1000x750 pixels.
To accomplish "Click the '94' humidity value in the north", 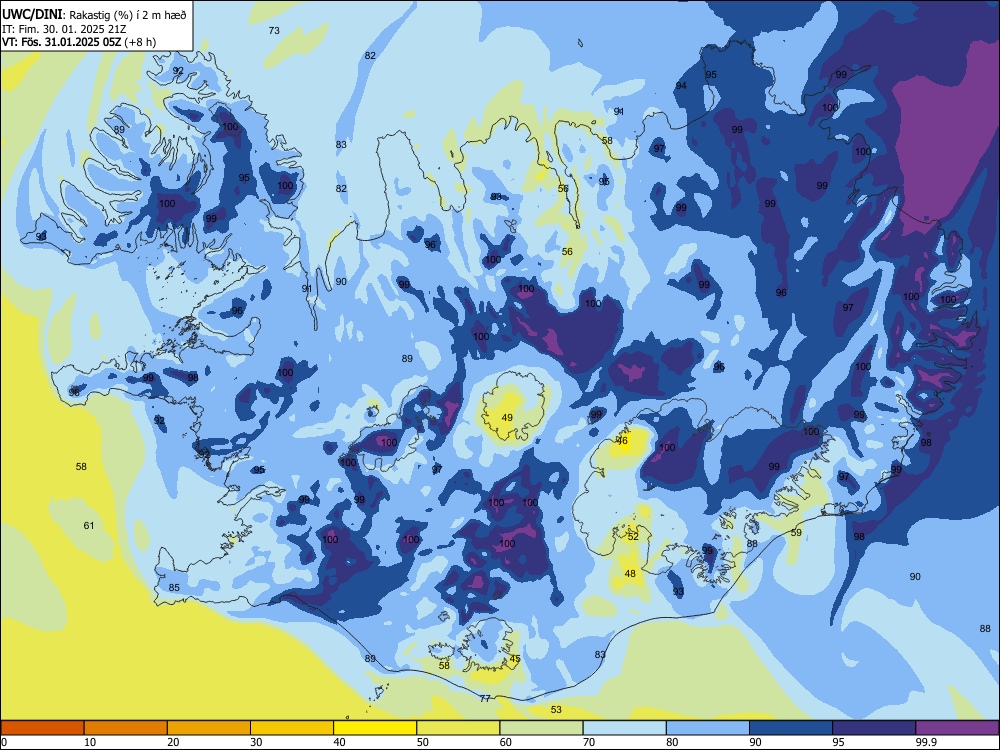I will (x=681, y=85).
